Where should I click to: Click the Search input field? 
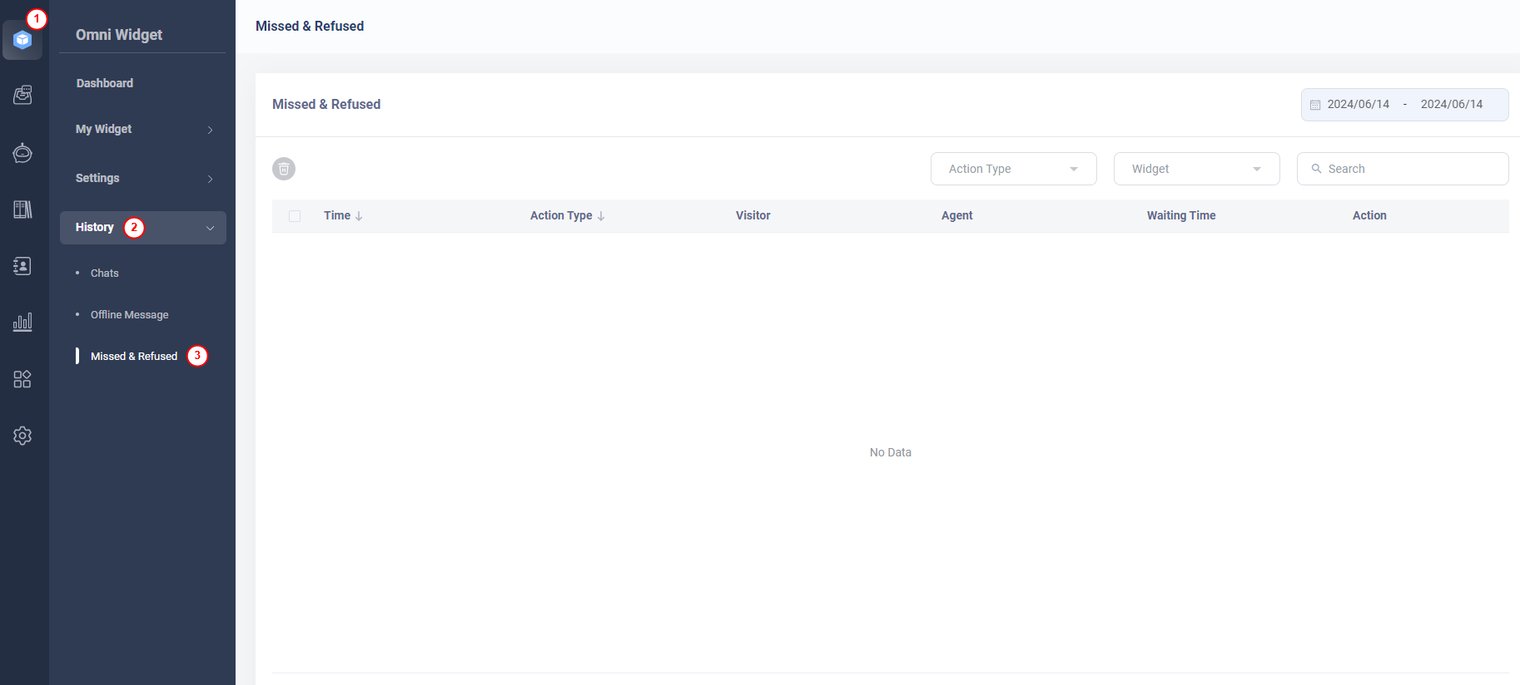point(1411,169)
